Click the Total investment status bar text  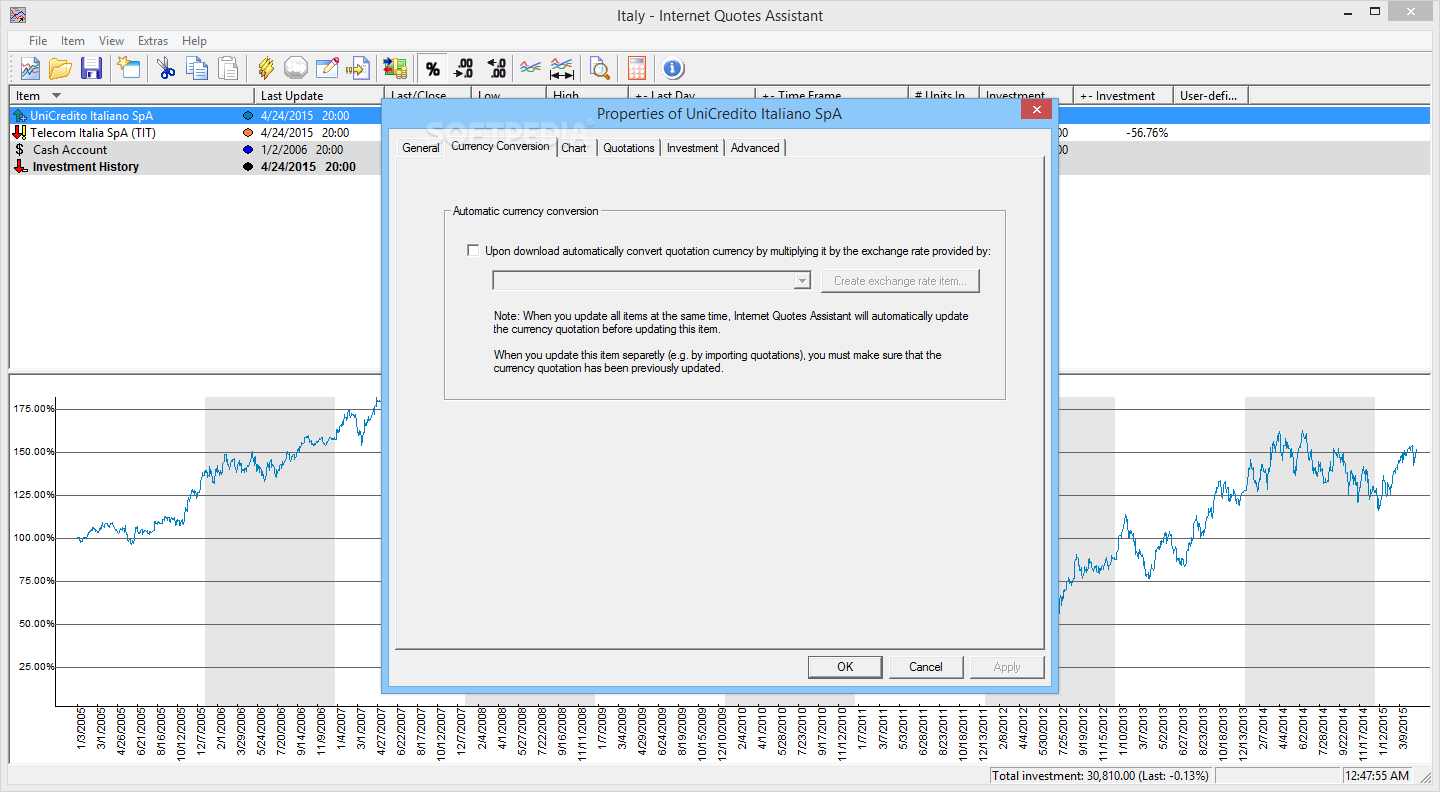(1100, 776)
